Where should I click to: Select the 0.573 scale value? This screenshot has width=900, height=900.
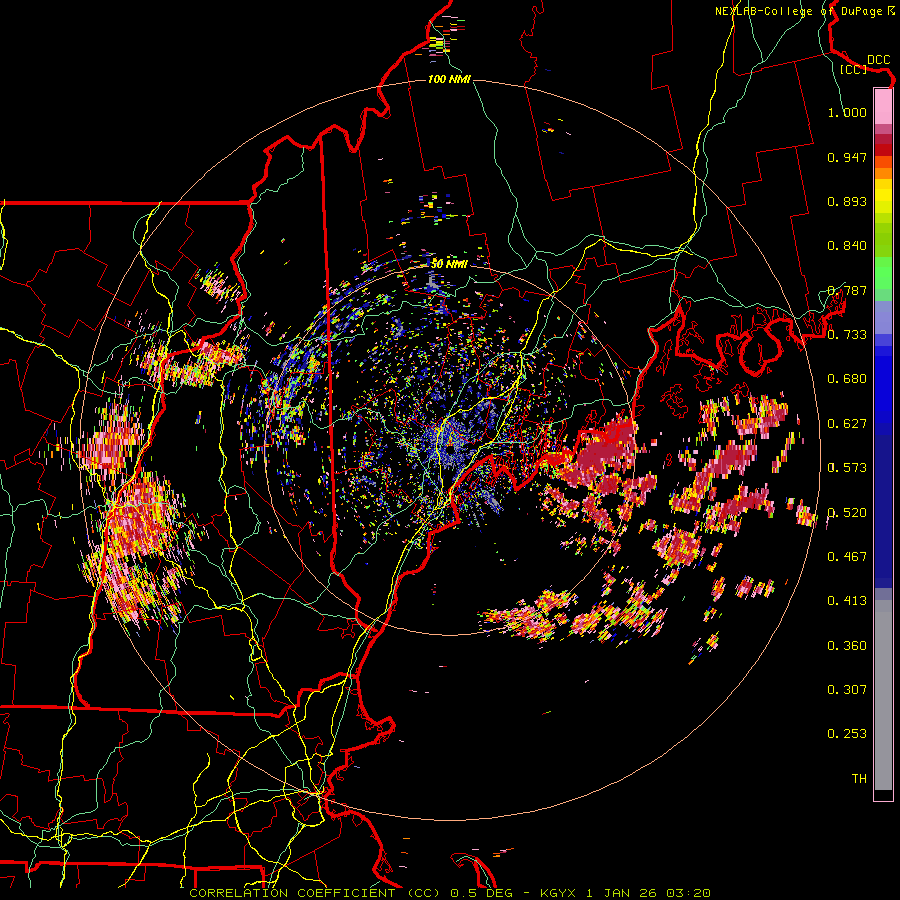coord(847,468)
